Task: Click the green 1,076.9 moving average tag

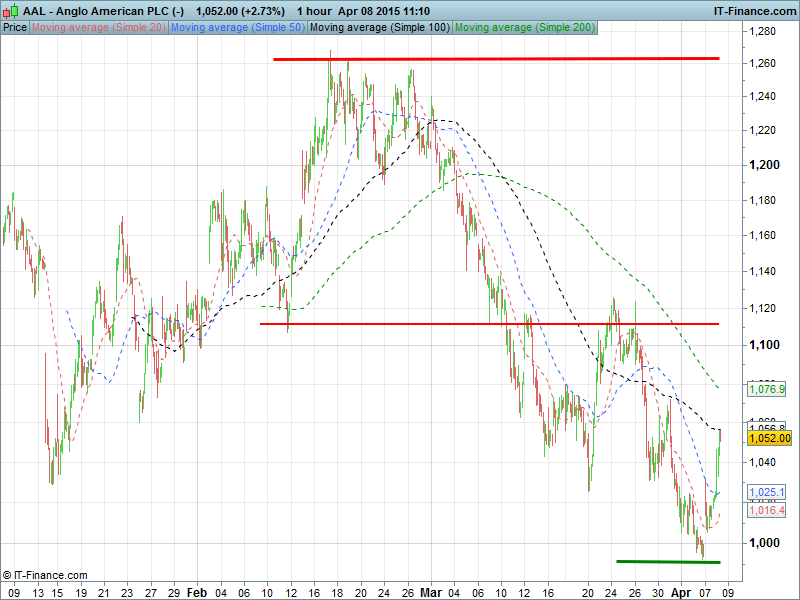Action: click(x=767, y=388)
